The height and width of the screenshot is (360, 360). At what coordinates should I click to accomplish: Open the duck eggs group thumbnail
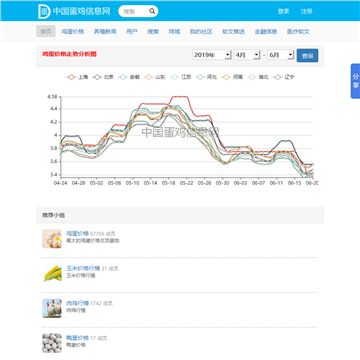click(x=52, y=343)
